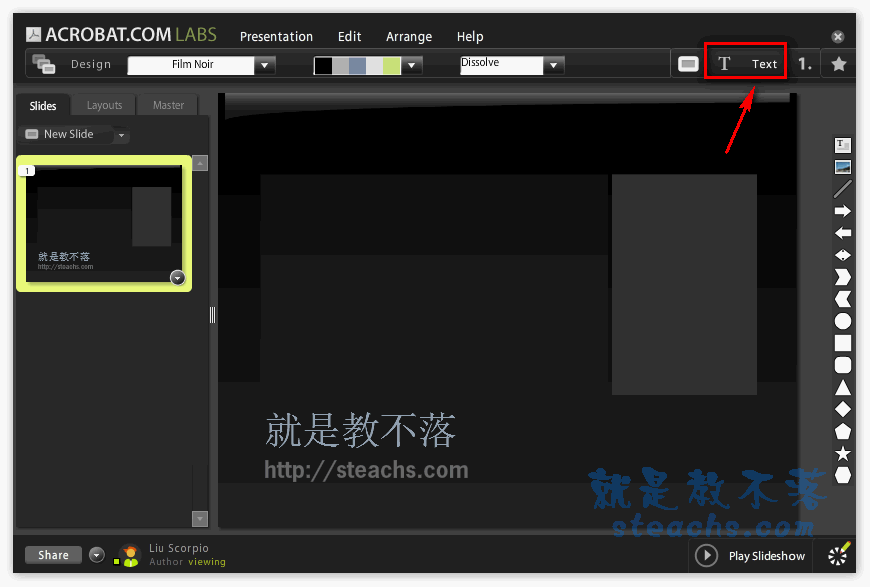
Task: Select the hexagon shape
Action: (843, 475)
